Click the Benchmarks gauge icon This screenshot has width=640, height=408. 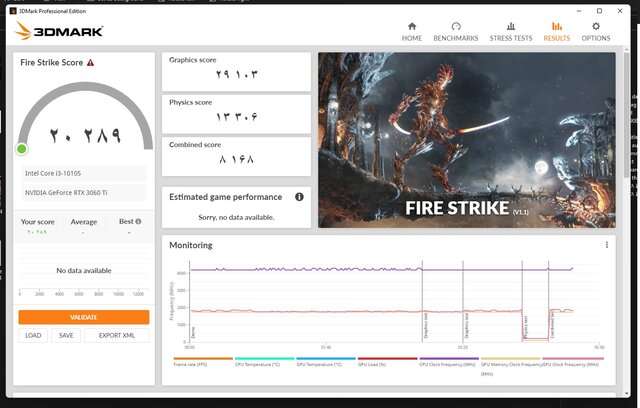[x=456, y=26]
